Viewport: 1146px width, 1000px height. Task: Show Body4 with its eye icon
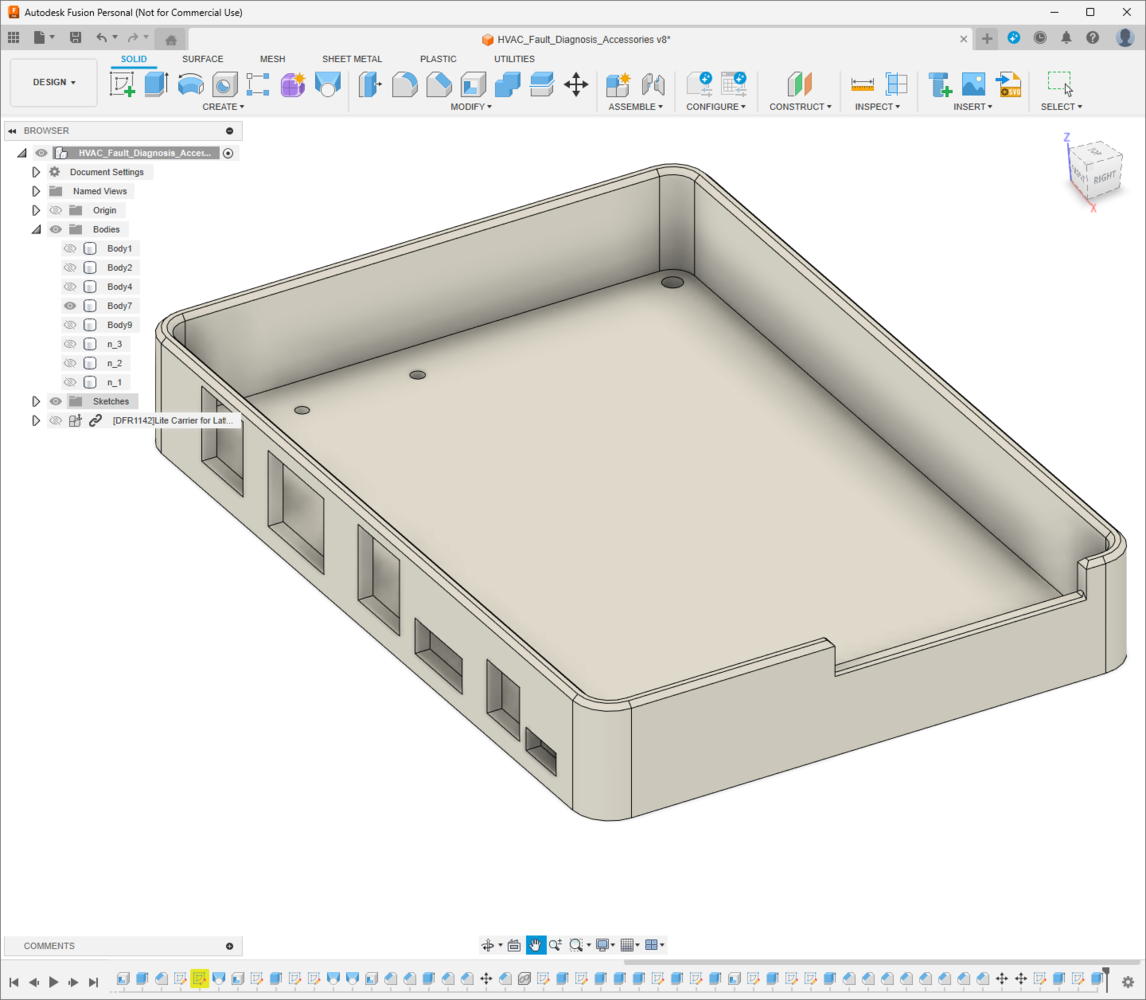pos(70,287)
